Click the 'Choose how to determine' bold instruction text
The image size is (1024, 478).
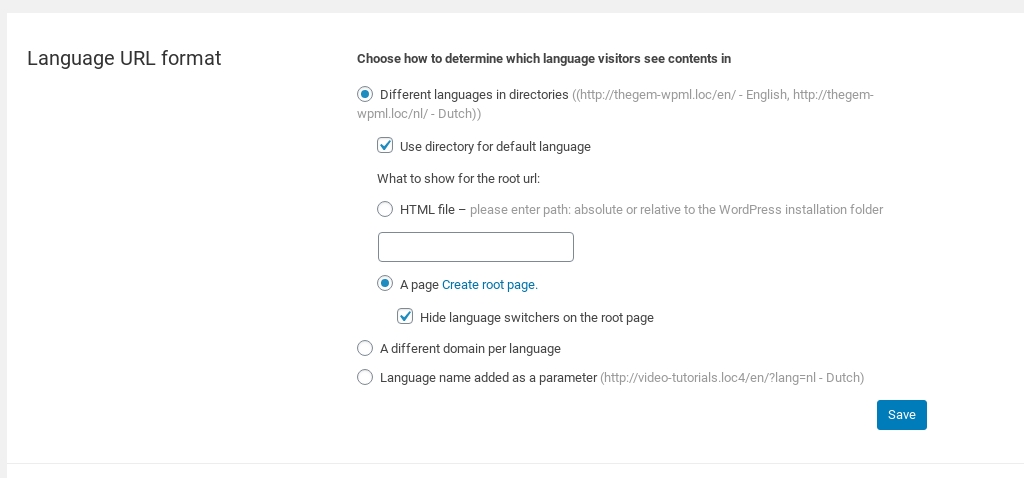pos(550,59)
